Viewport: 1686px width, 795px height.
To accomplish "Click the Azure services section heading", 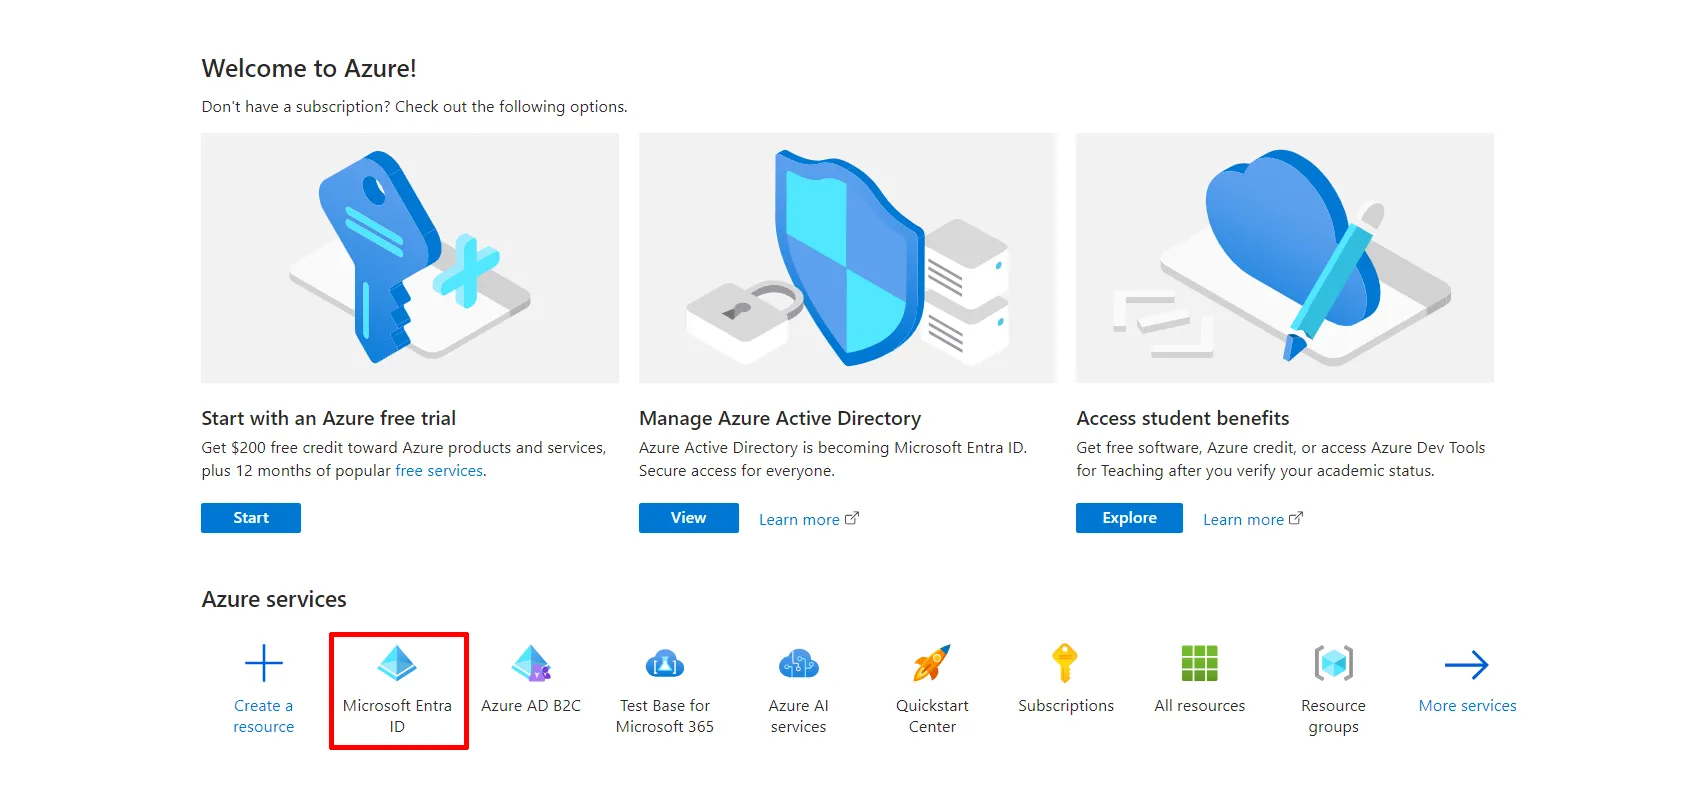I will coord(274,599).
